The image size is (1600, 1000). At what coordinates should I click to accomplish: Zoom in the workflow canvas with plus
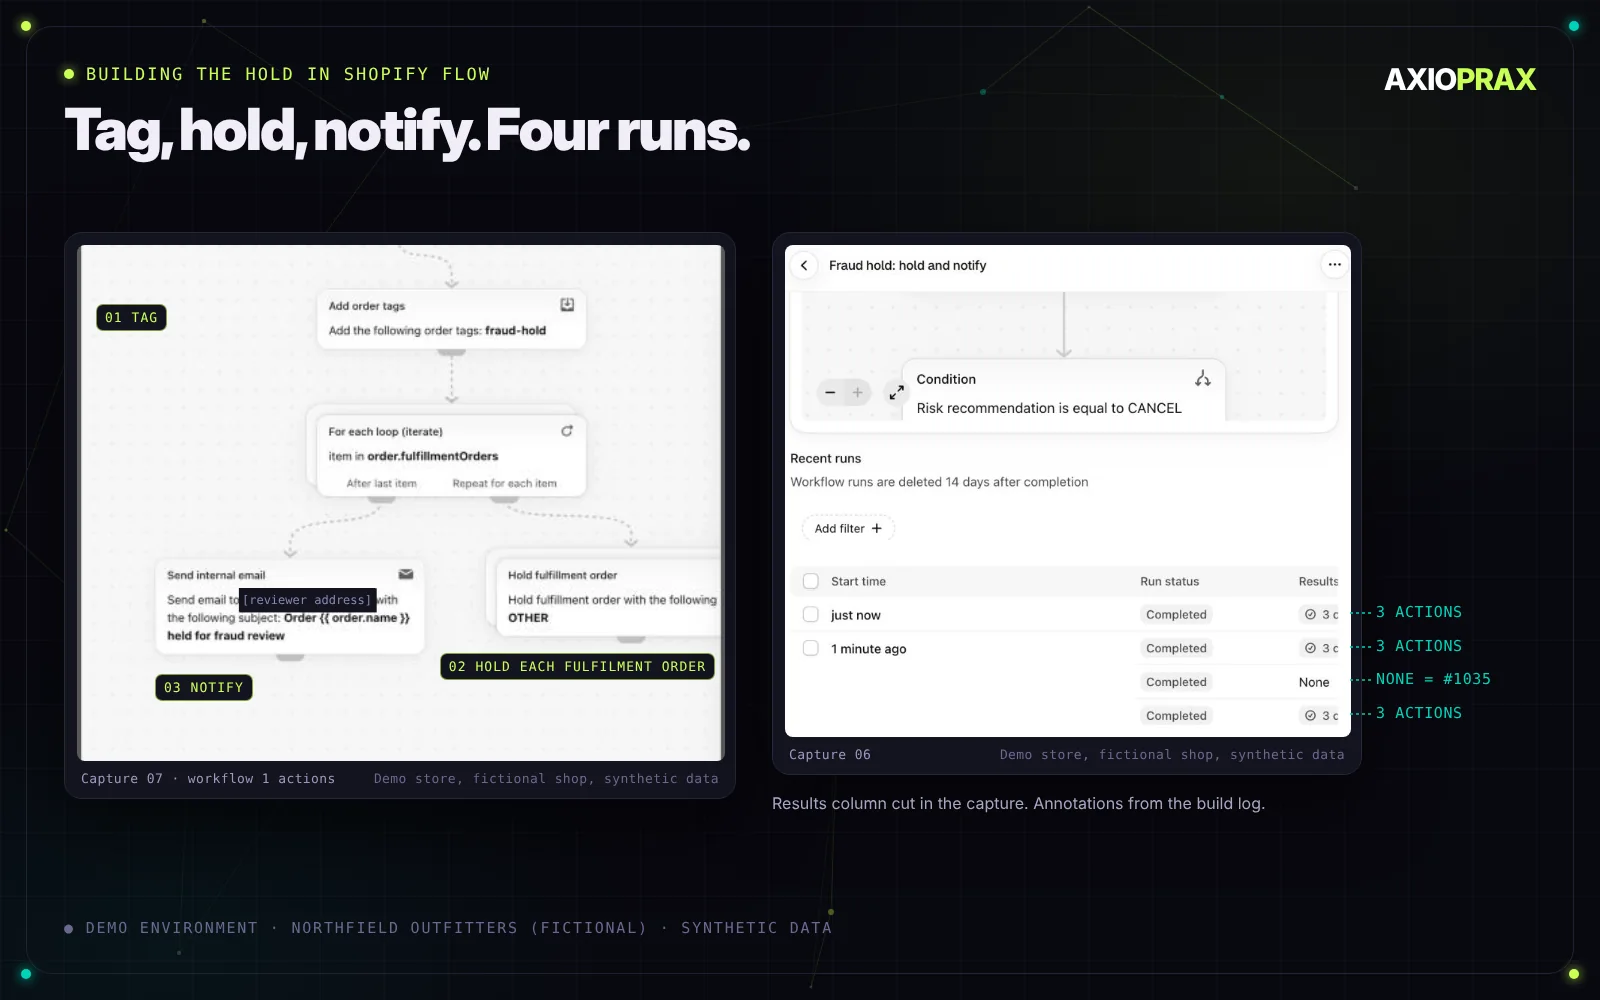coord(857,393)
